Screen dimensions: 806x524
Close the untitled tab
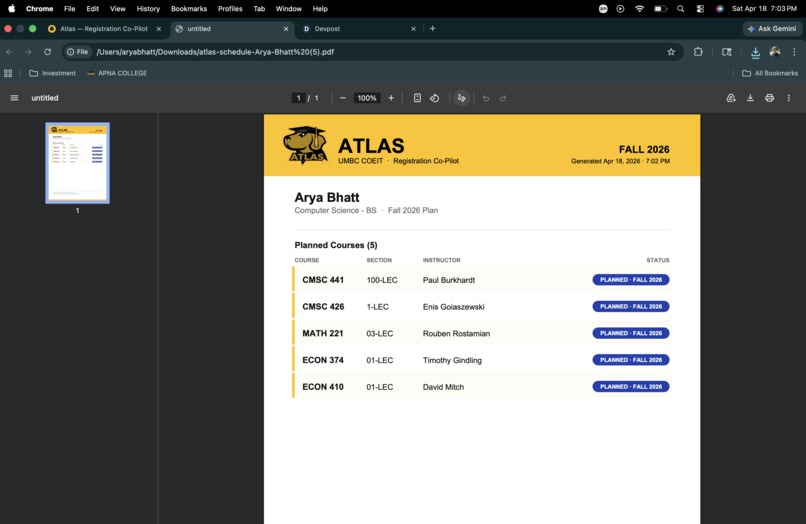click(x=286, y=29)
